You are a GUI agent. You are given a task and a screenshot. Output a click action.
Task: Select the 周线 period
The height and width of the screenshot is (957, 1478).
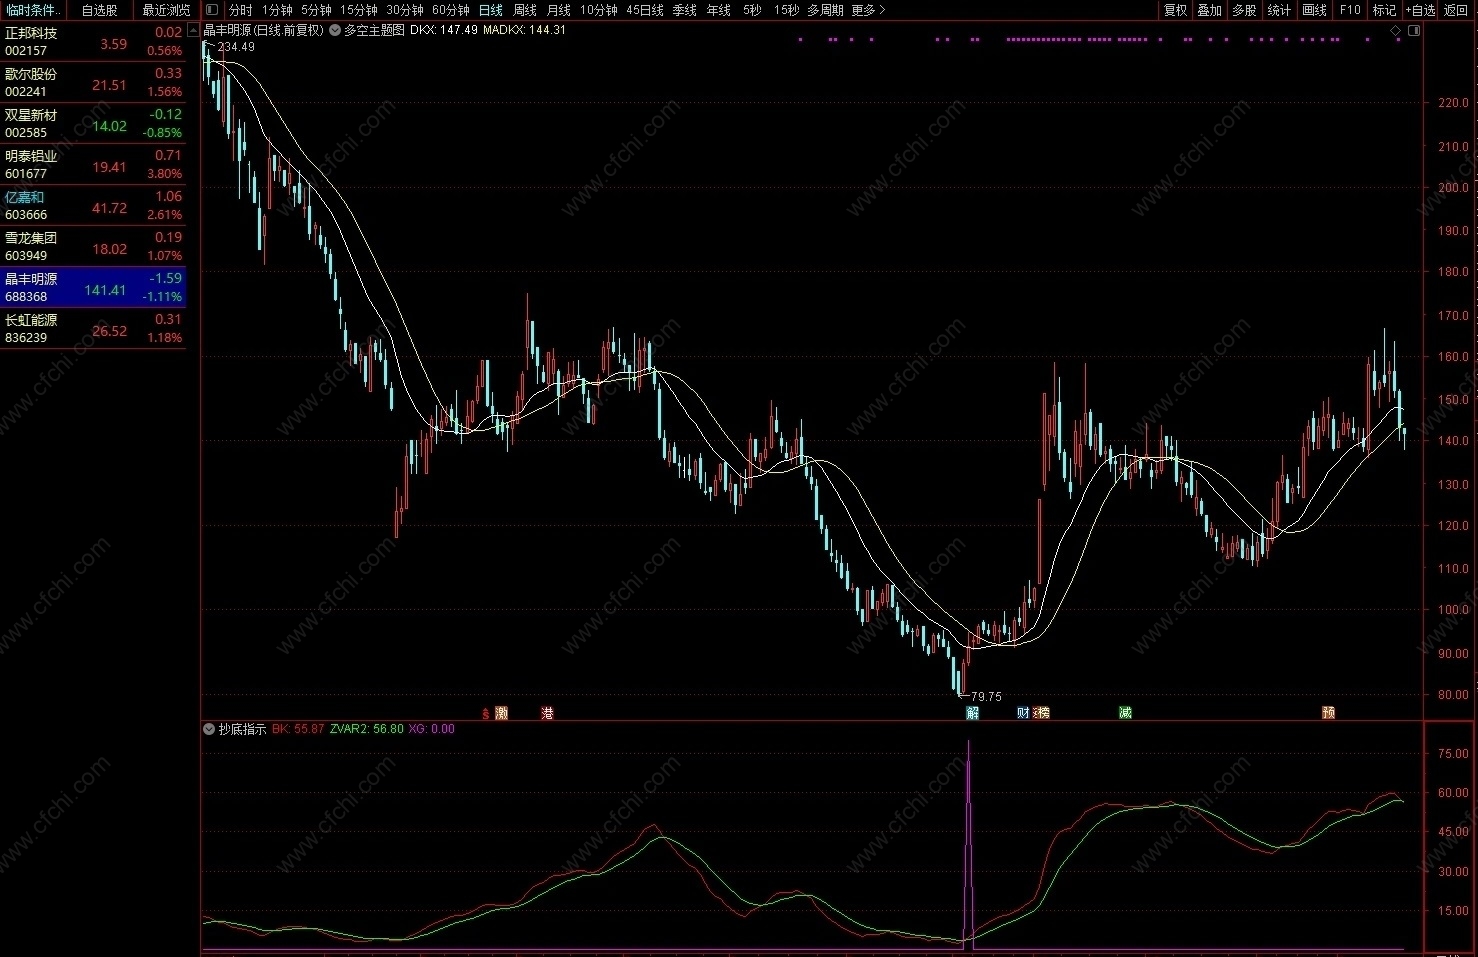pyautogui.click(x=525, y=10)
